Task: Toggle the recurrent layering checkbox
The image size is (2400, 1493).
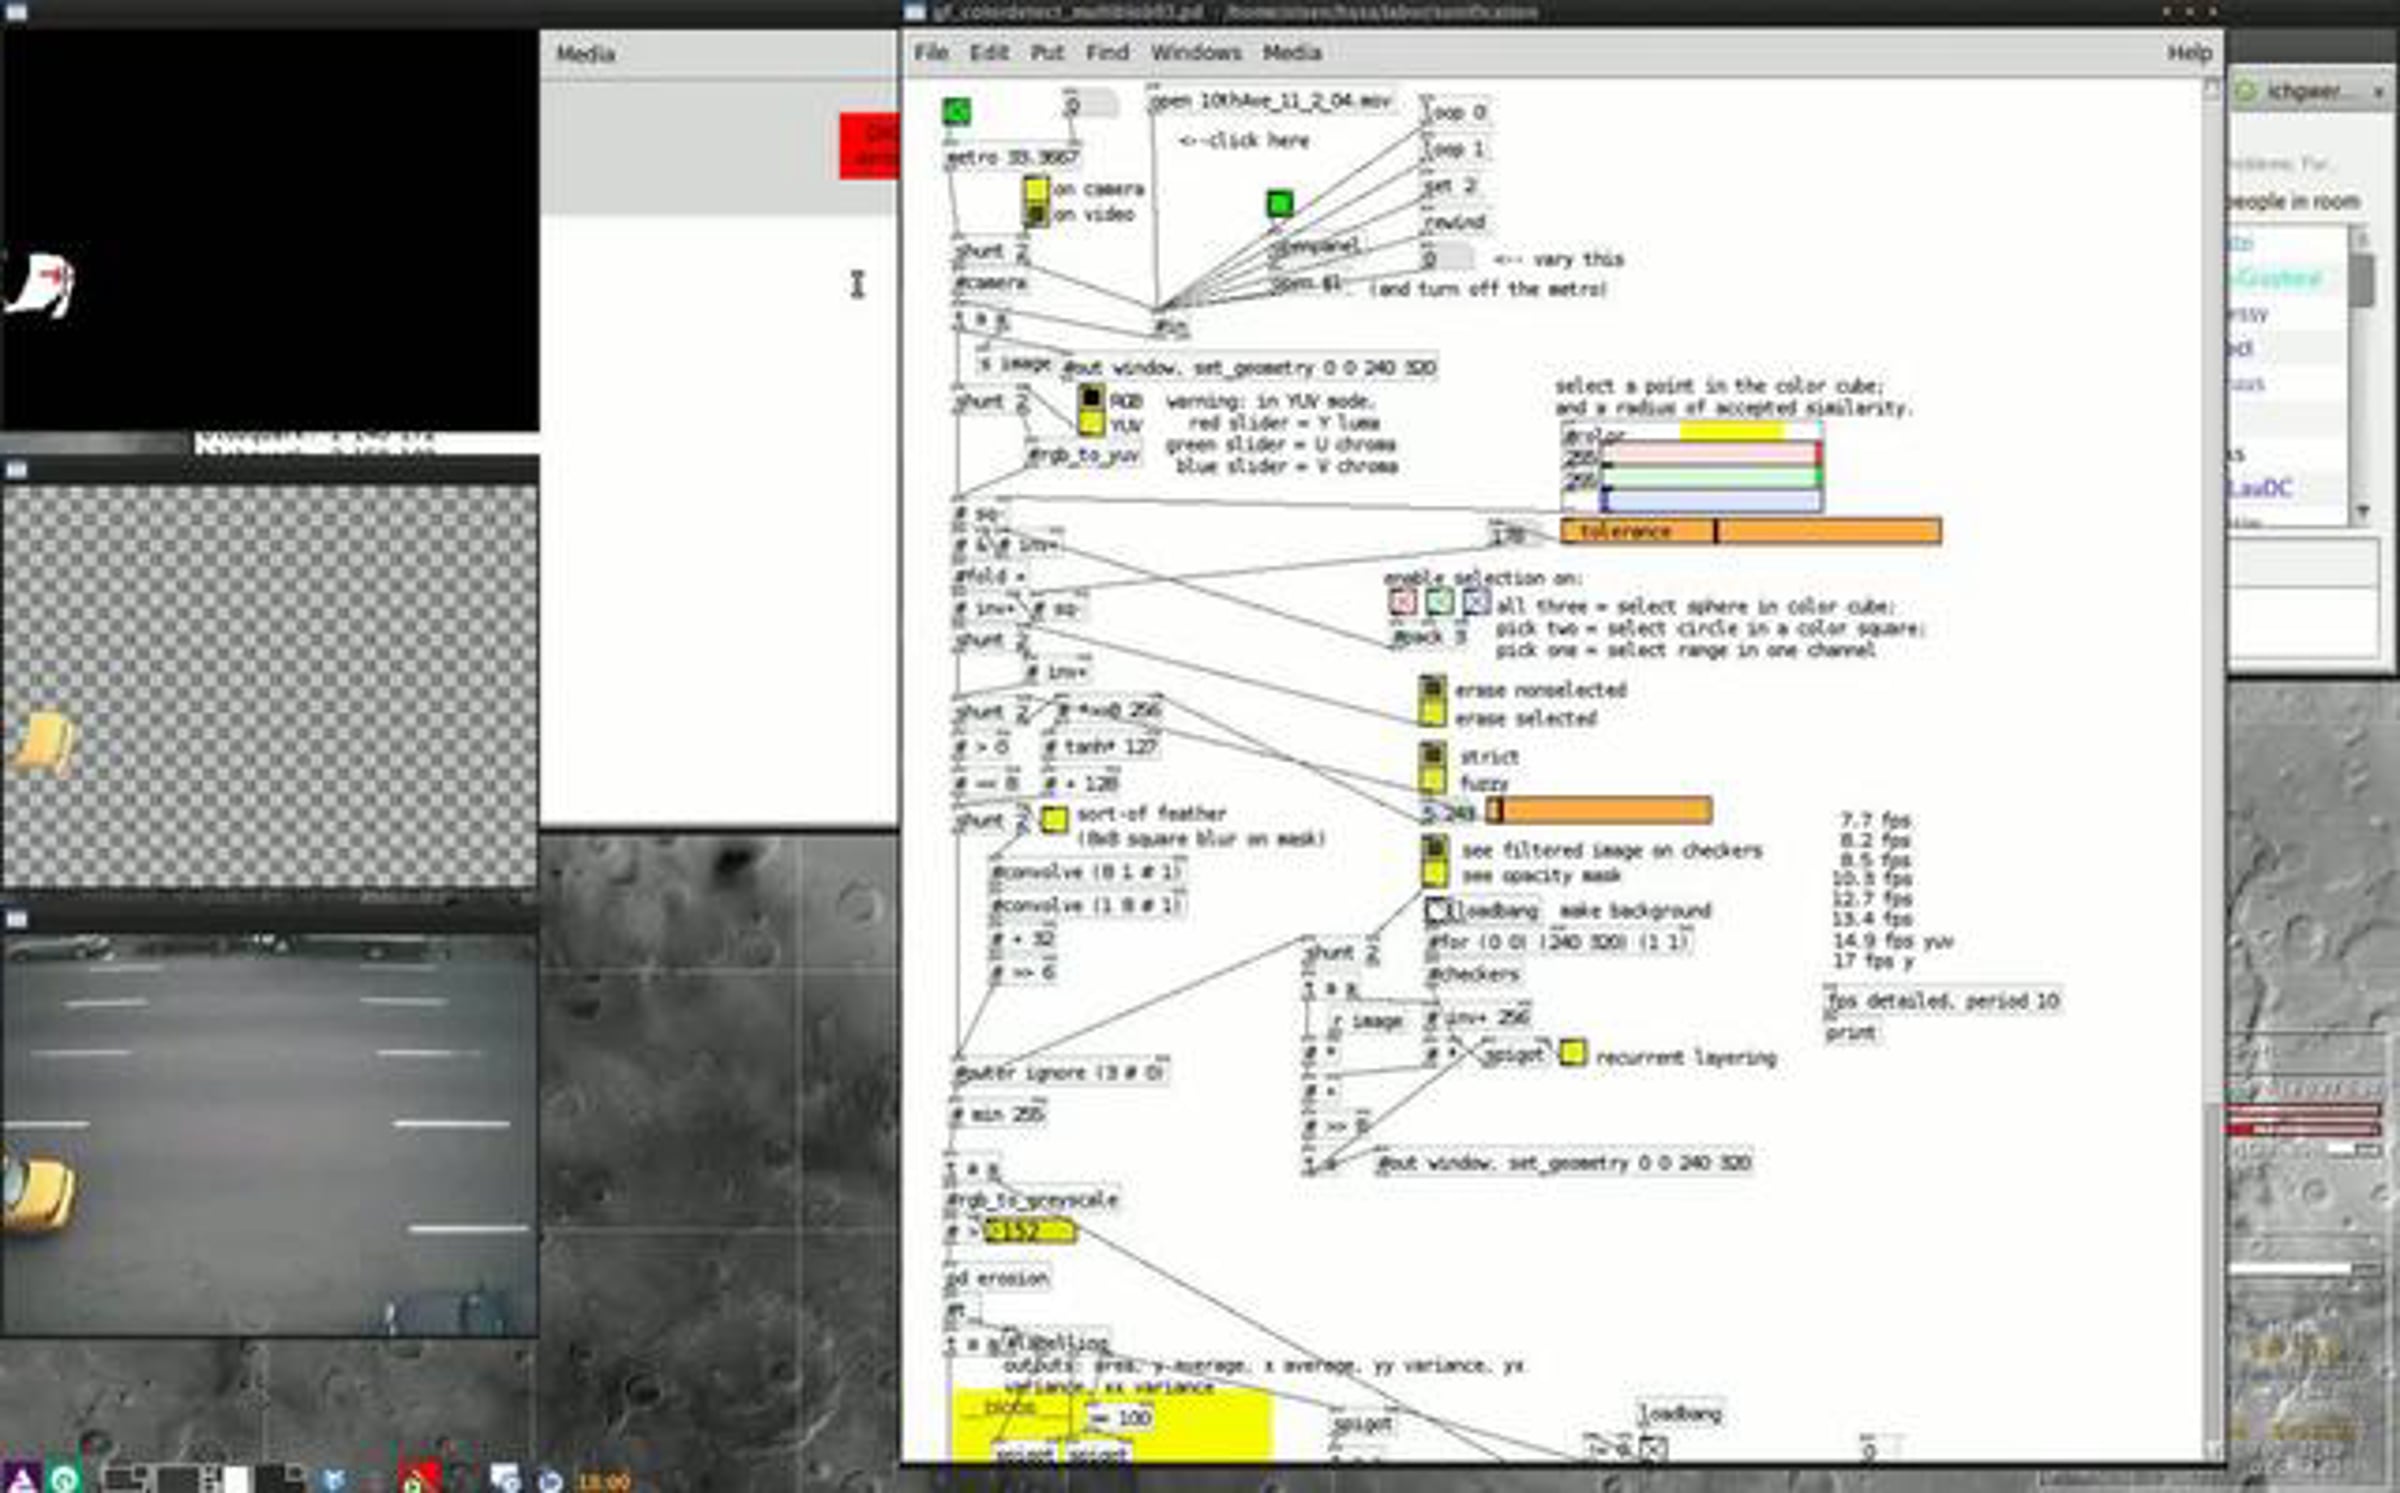Action: [1572, 1053]
